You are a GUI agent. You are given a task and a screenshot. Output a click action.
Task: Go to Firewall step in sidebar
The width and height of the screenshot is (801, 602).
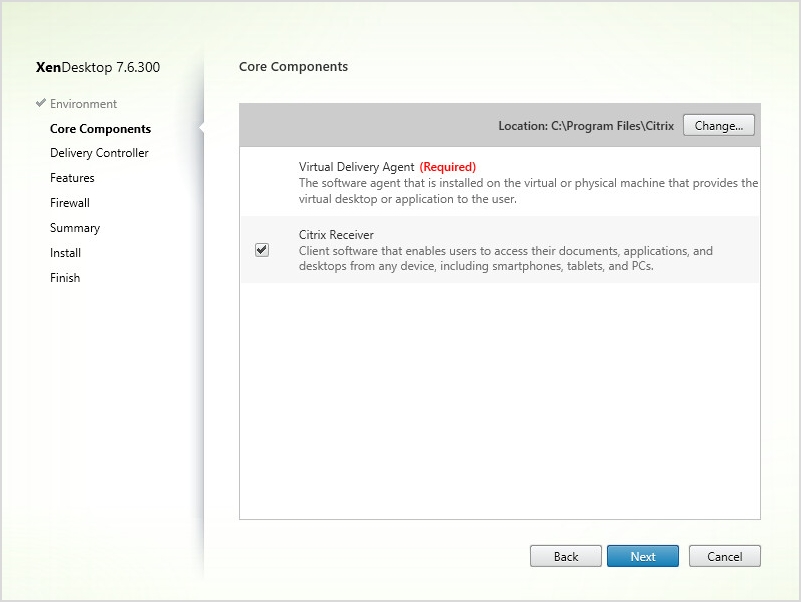pos(69,203)
